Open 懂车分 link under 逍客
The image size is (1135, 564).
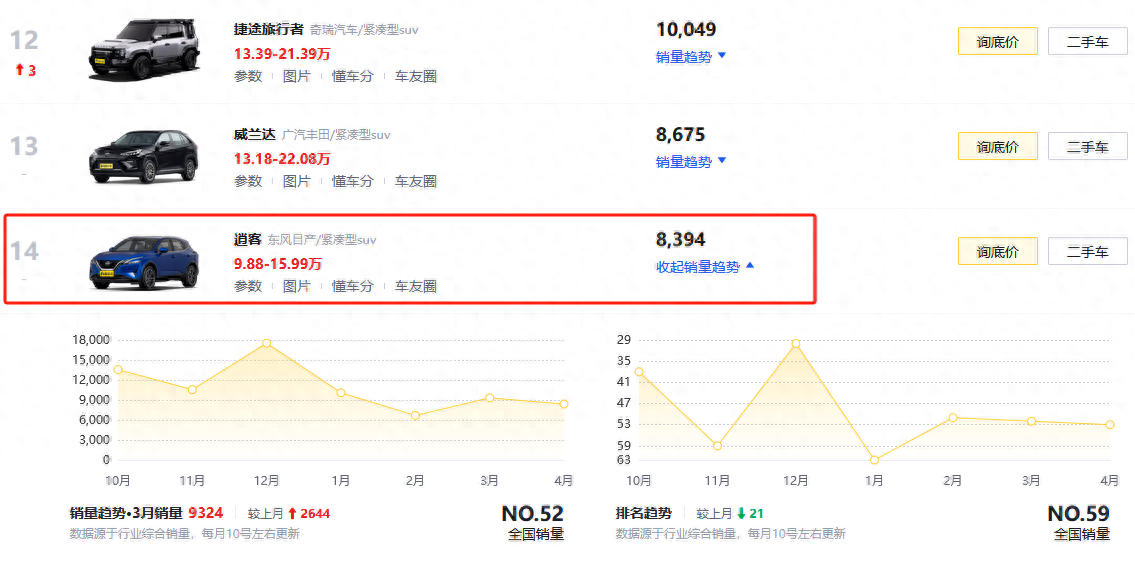[352, 286]
